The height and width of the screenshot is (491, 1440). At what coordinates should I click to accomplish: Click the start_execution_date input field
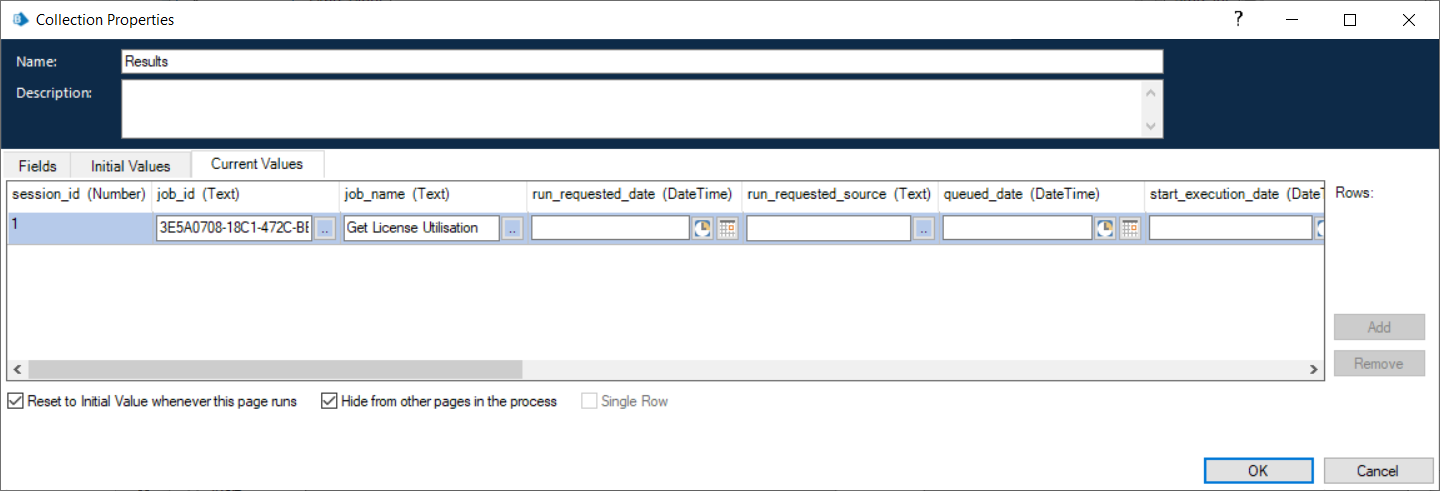pos(1230,228)
